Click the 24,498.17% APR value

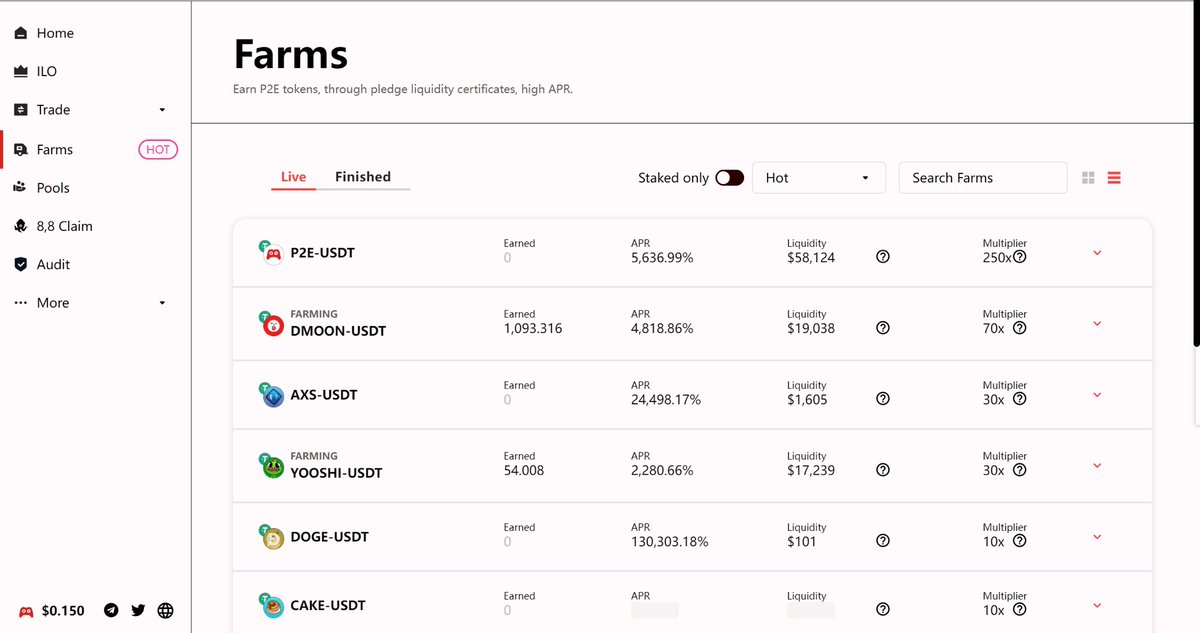666,400
